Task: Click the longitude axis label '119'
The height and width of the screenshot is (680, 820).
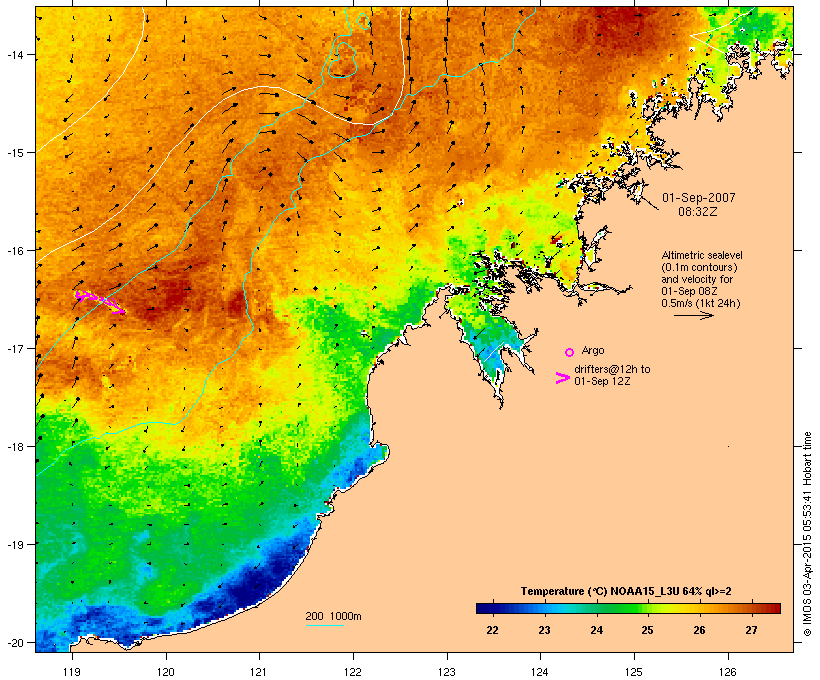Action: click(72, 672)
